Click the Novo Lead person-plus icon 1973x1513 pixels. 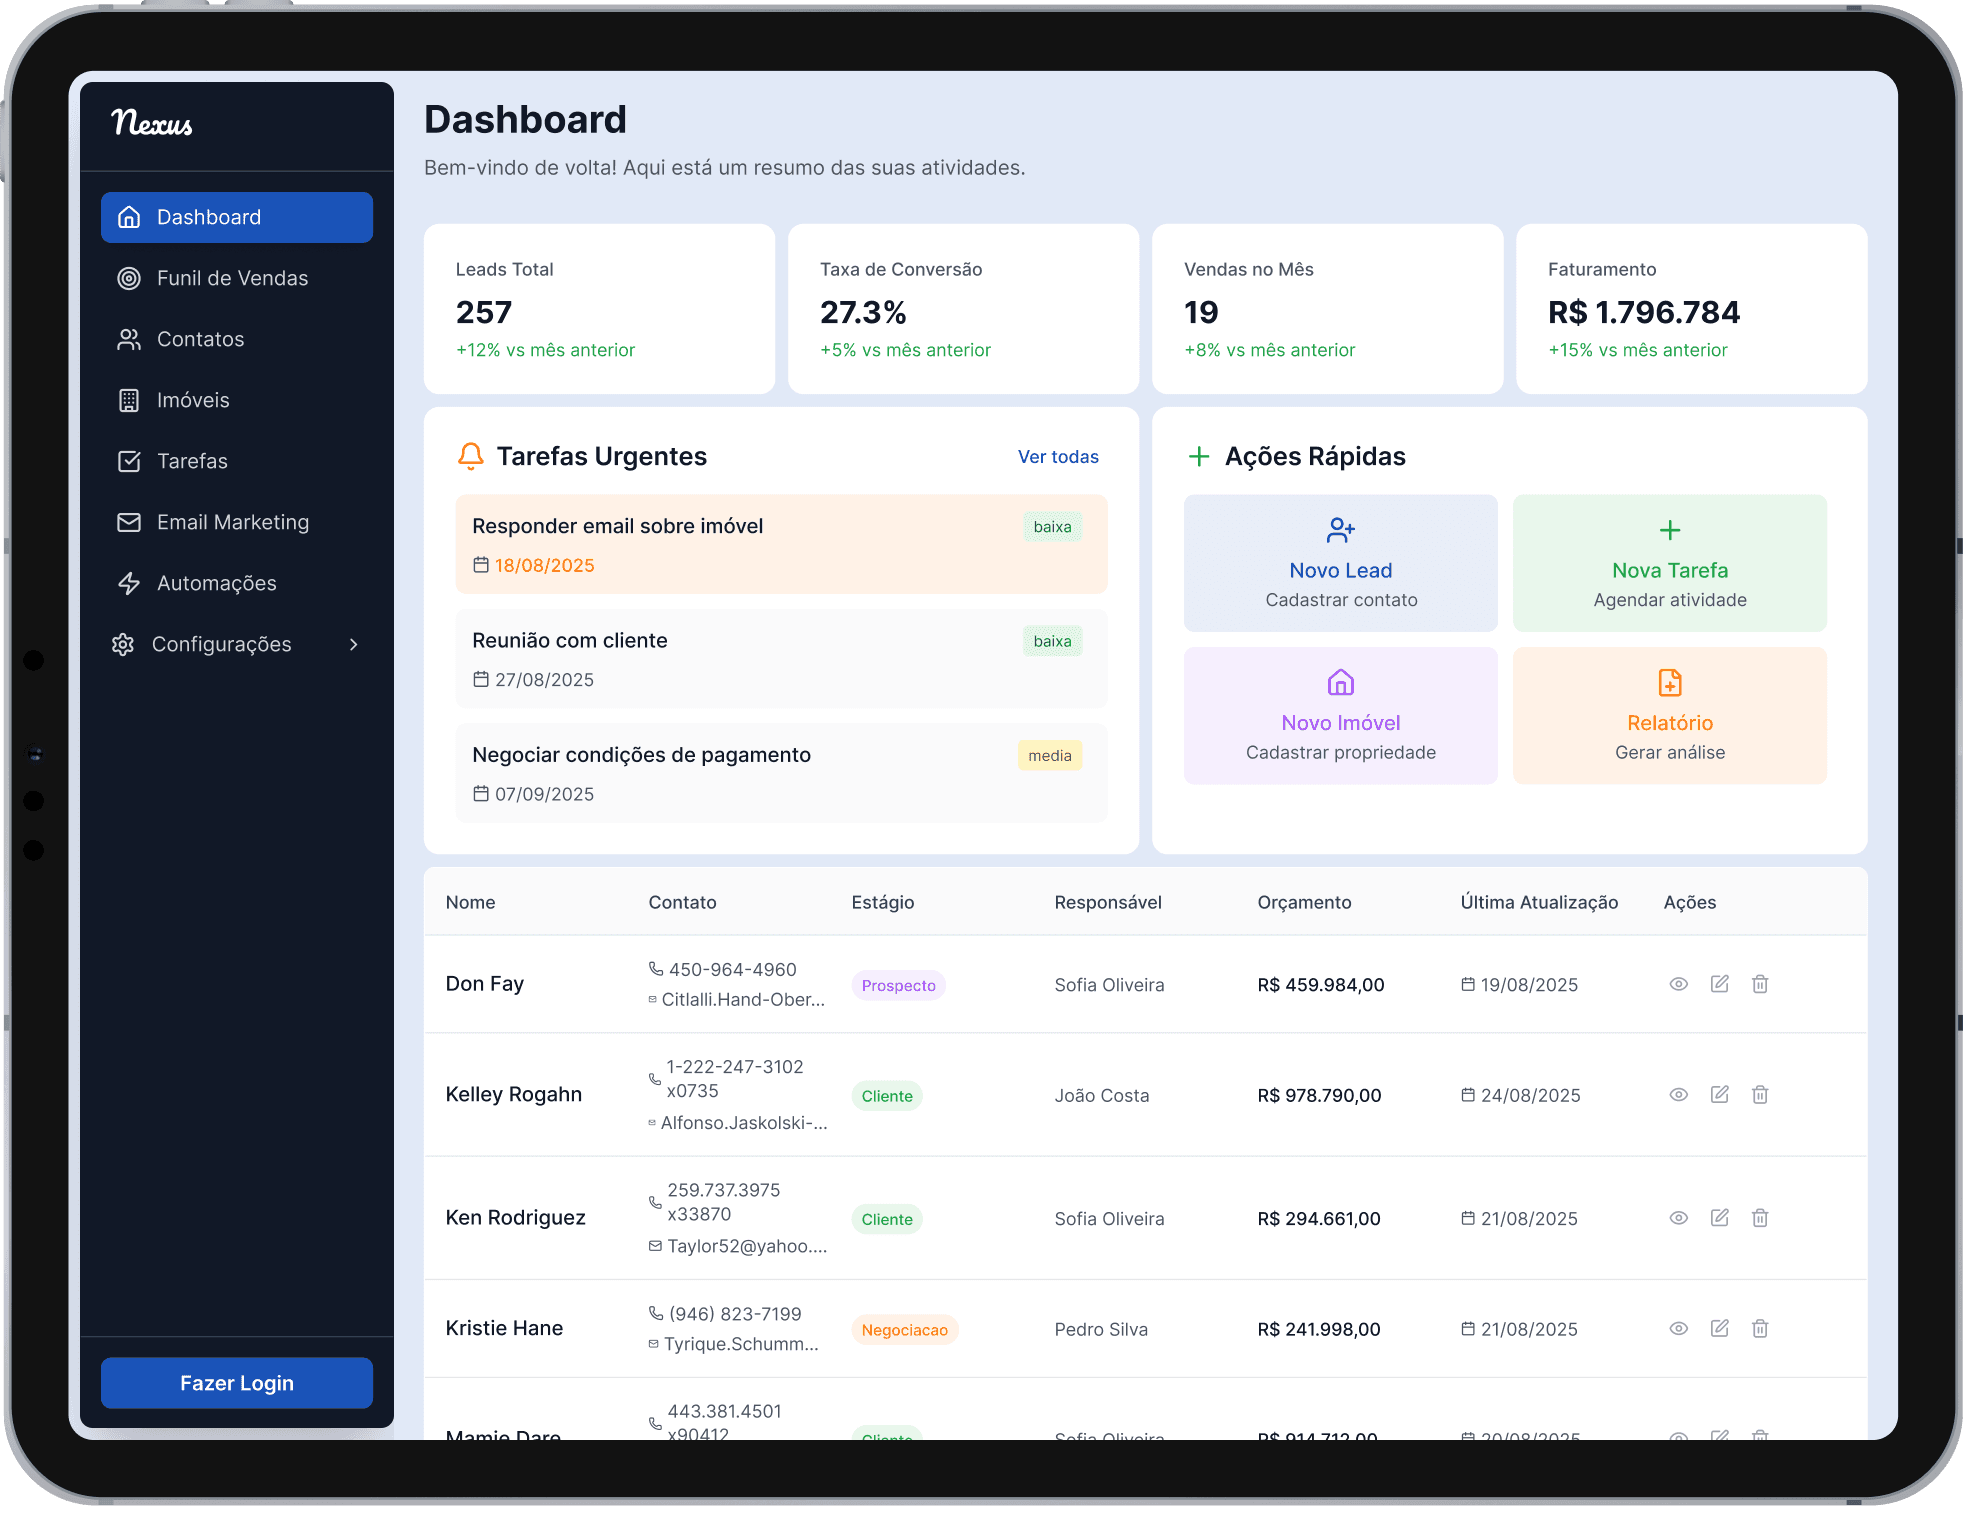pyautogui.click(x=1340, y=530)
